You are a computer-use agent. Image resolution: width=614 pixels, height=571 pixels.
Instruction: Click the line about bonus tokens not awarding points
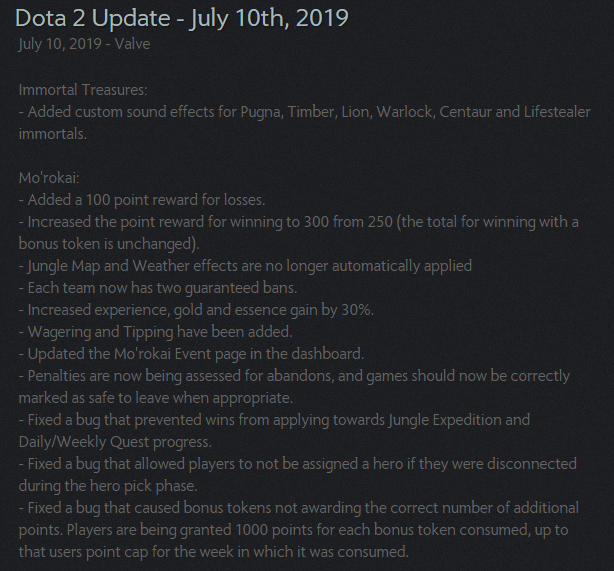pyautogui.click(x=299, y=508)
